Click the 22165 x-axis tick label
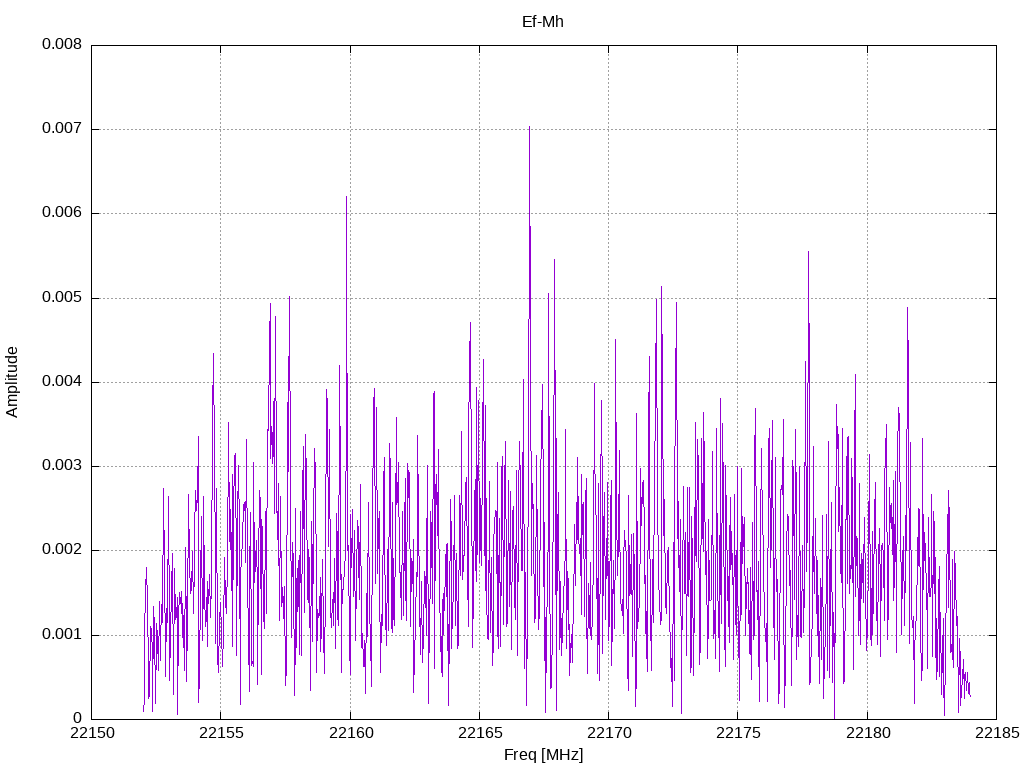The height and width of the screenshot is (768, 1024). pos(480,733)
